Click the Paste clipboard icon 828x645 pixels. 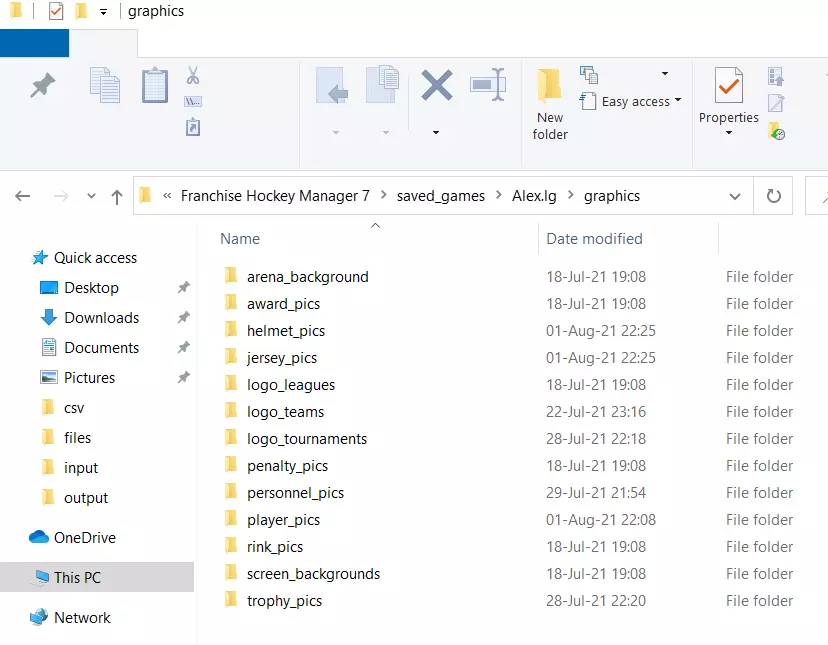click(x=155, y=85)
